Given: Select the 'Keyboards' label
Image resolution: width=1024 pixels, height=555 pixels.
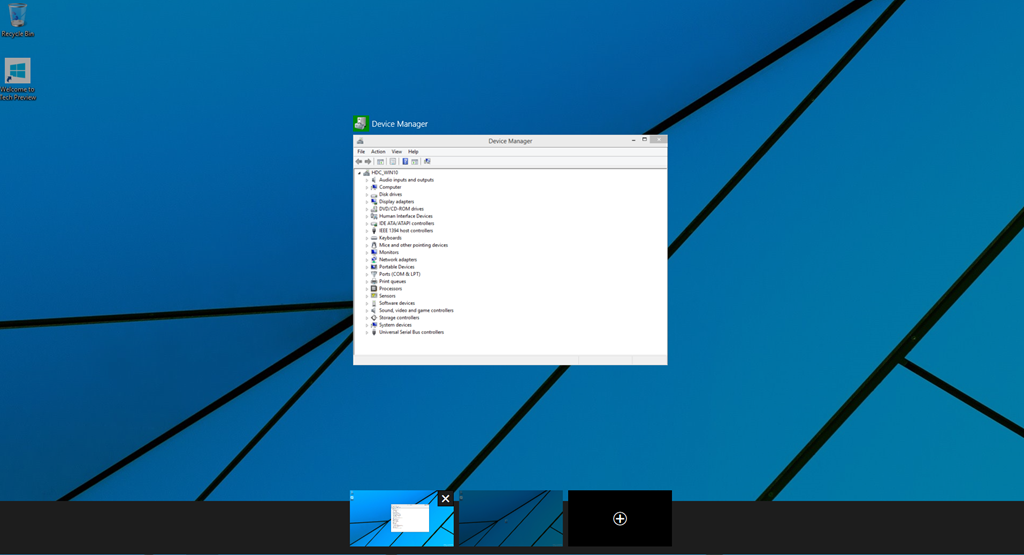Looking at the screenshot, I should point(391,238).
